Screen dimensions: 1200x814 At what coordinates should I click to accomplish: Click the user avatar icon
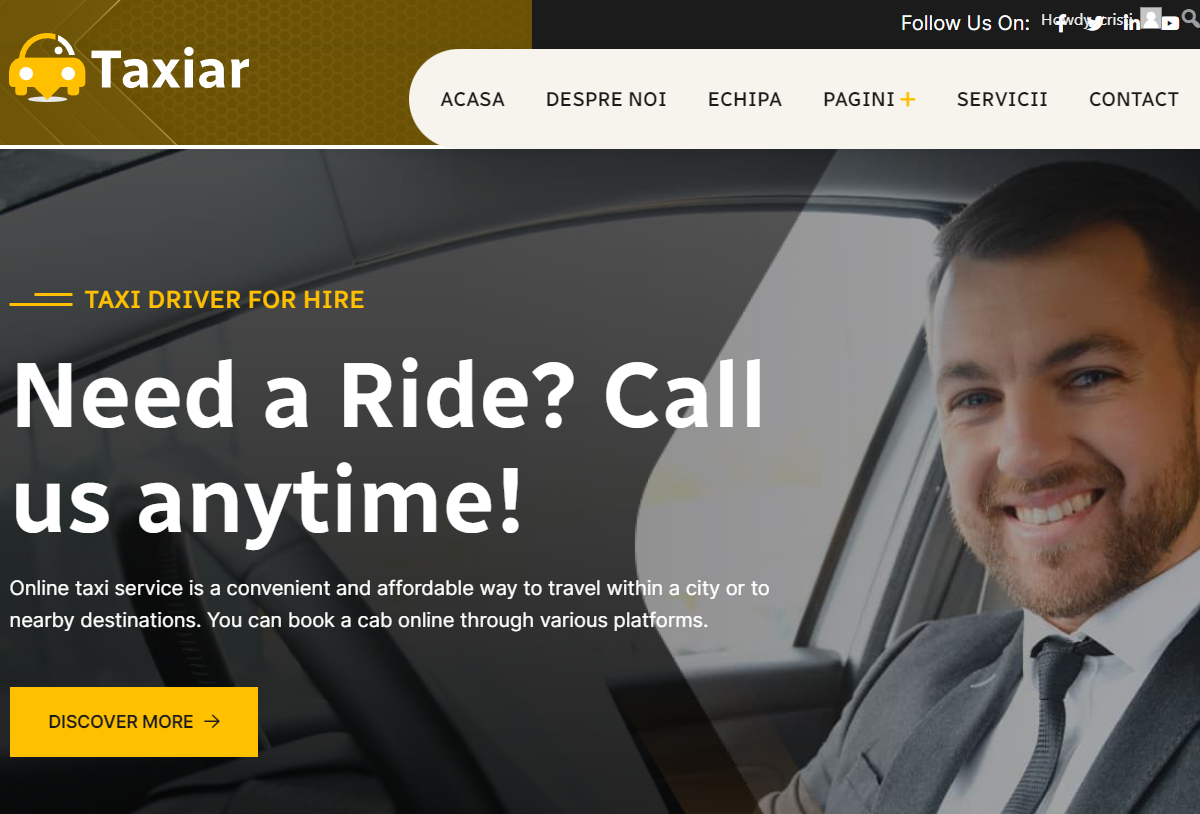pos(1151,18)
